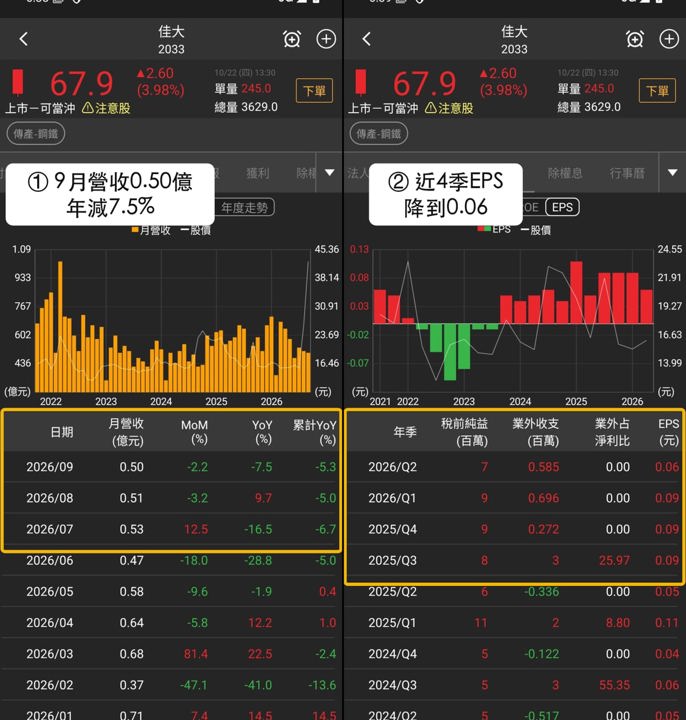
Task: Select 年度走勢 view toggle
Action: (x=245, y=208)
